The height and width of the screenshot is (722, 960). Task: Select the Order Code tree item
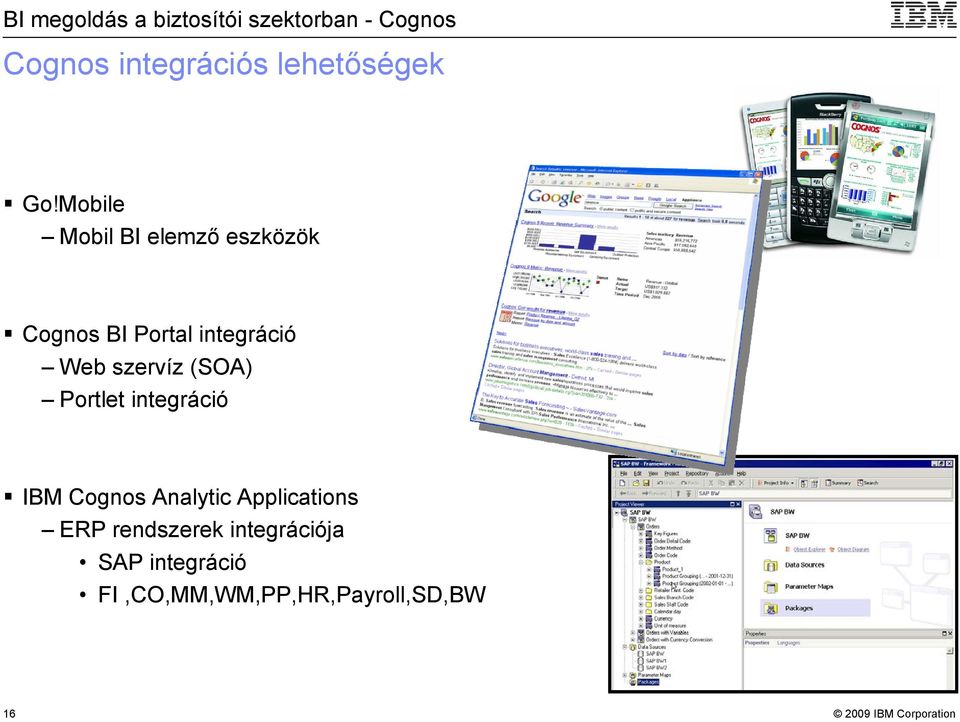pos(666,555)
